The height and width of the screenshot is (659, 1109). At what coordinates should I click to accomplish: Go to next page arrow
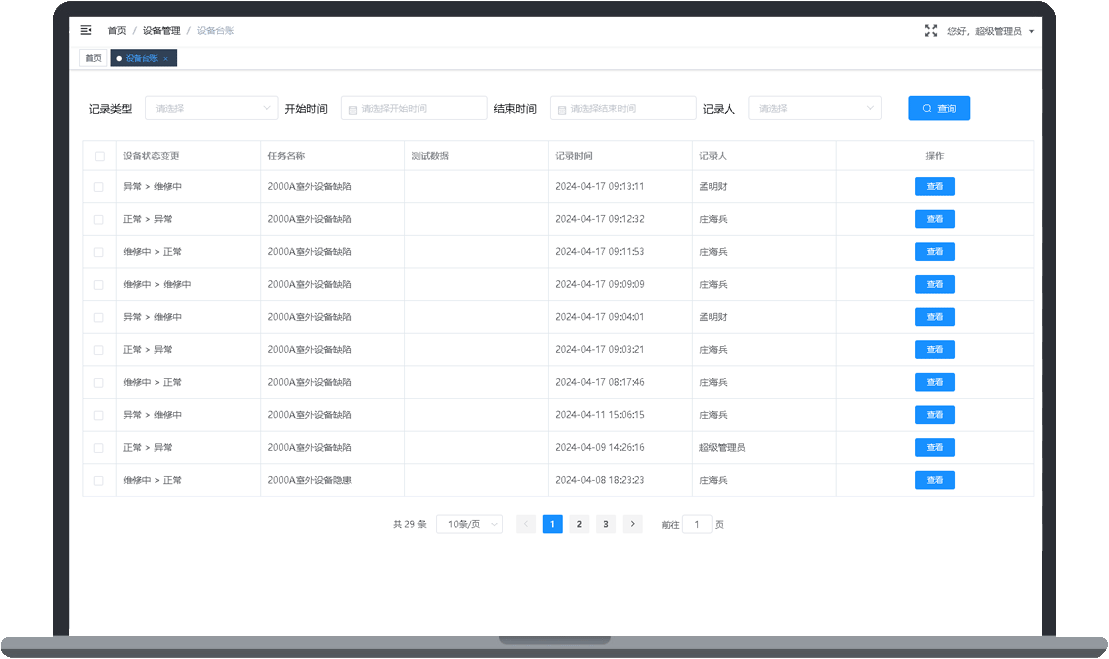pyautogui.click(x=632, y=524)
